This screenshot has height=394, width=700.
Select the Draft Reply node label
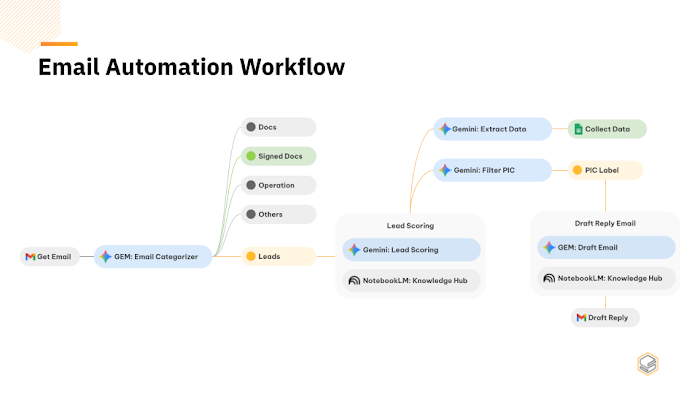coord(608,318)
